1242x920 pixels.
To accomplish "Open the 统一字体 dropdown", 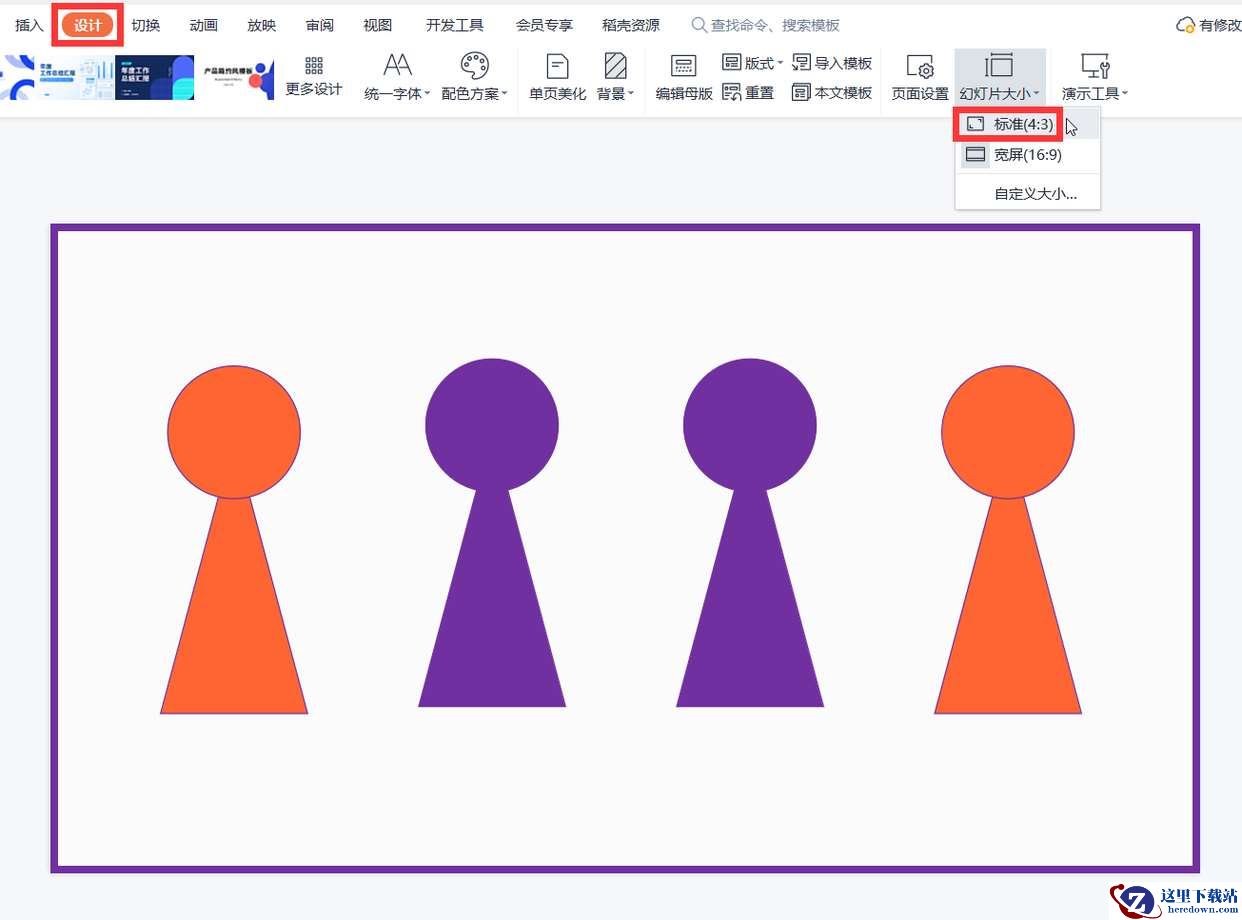I will point(397,77).
